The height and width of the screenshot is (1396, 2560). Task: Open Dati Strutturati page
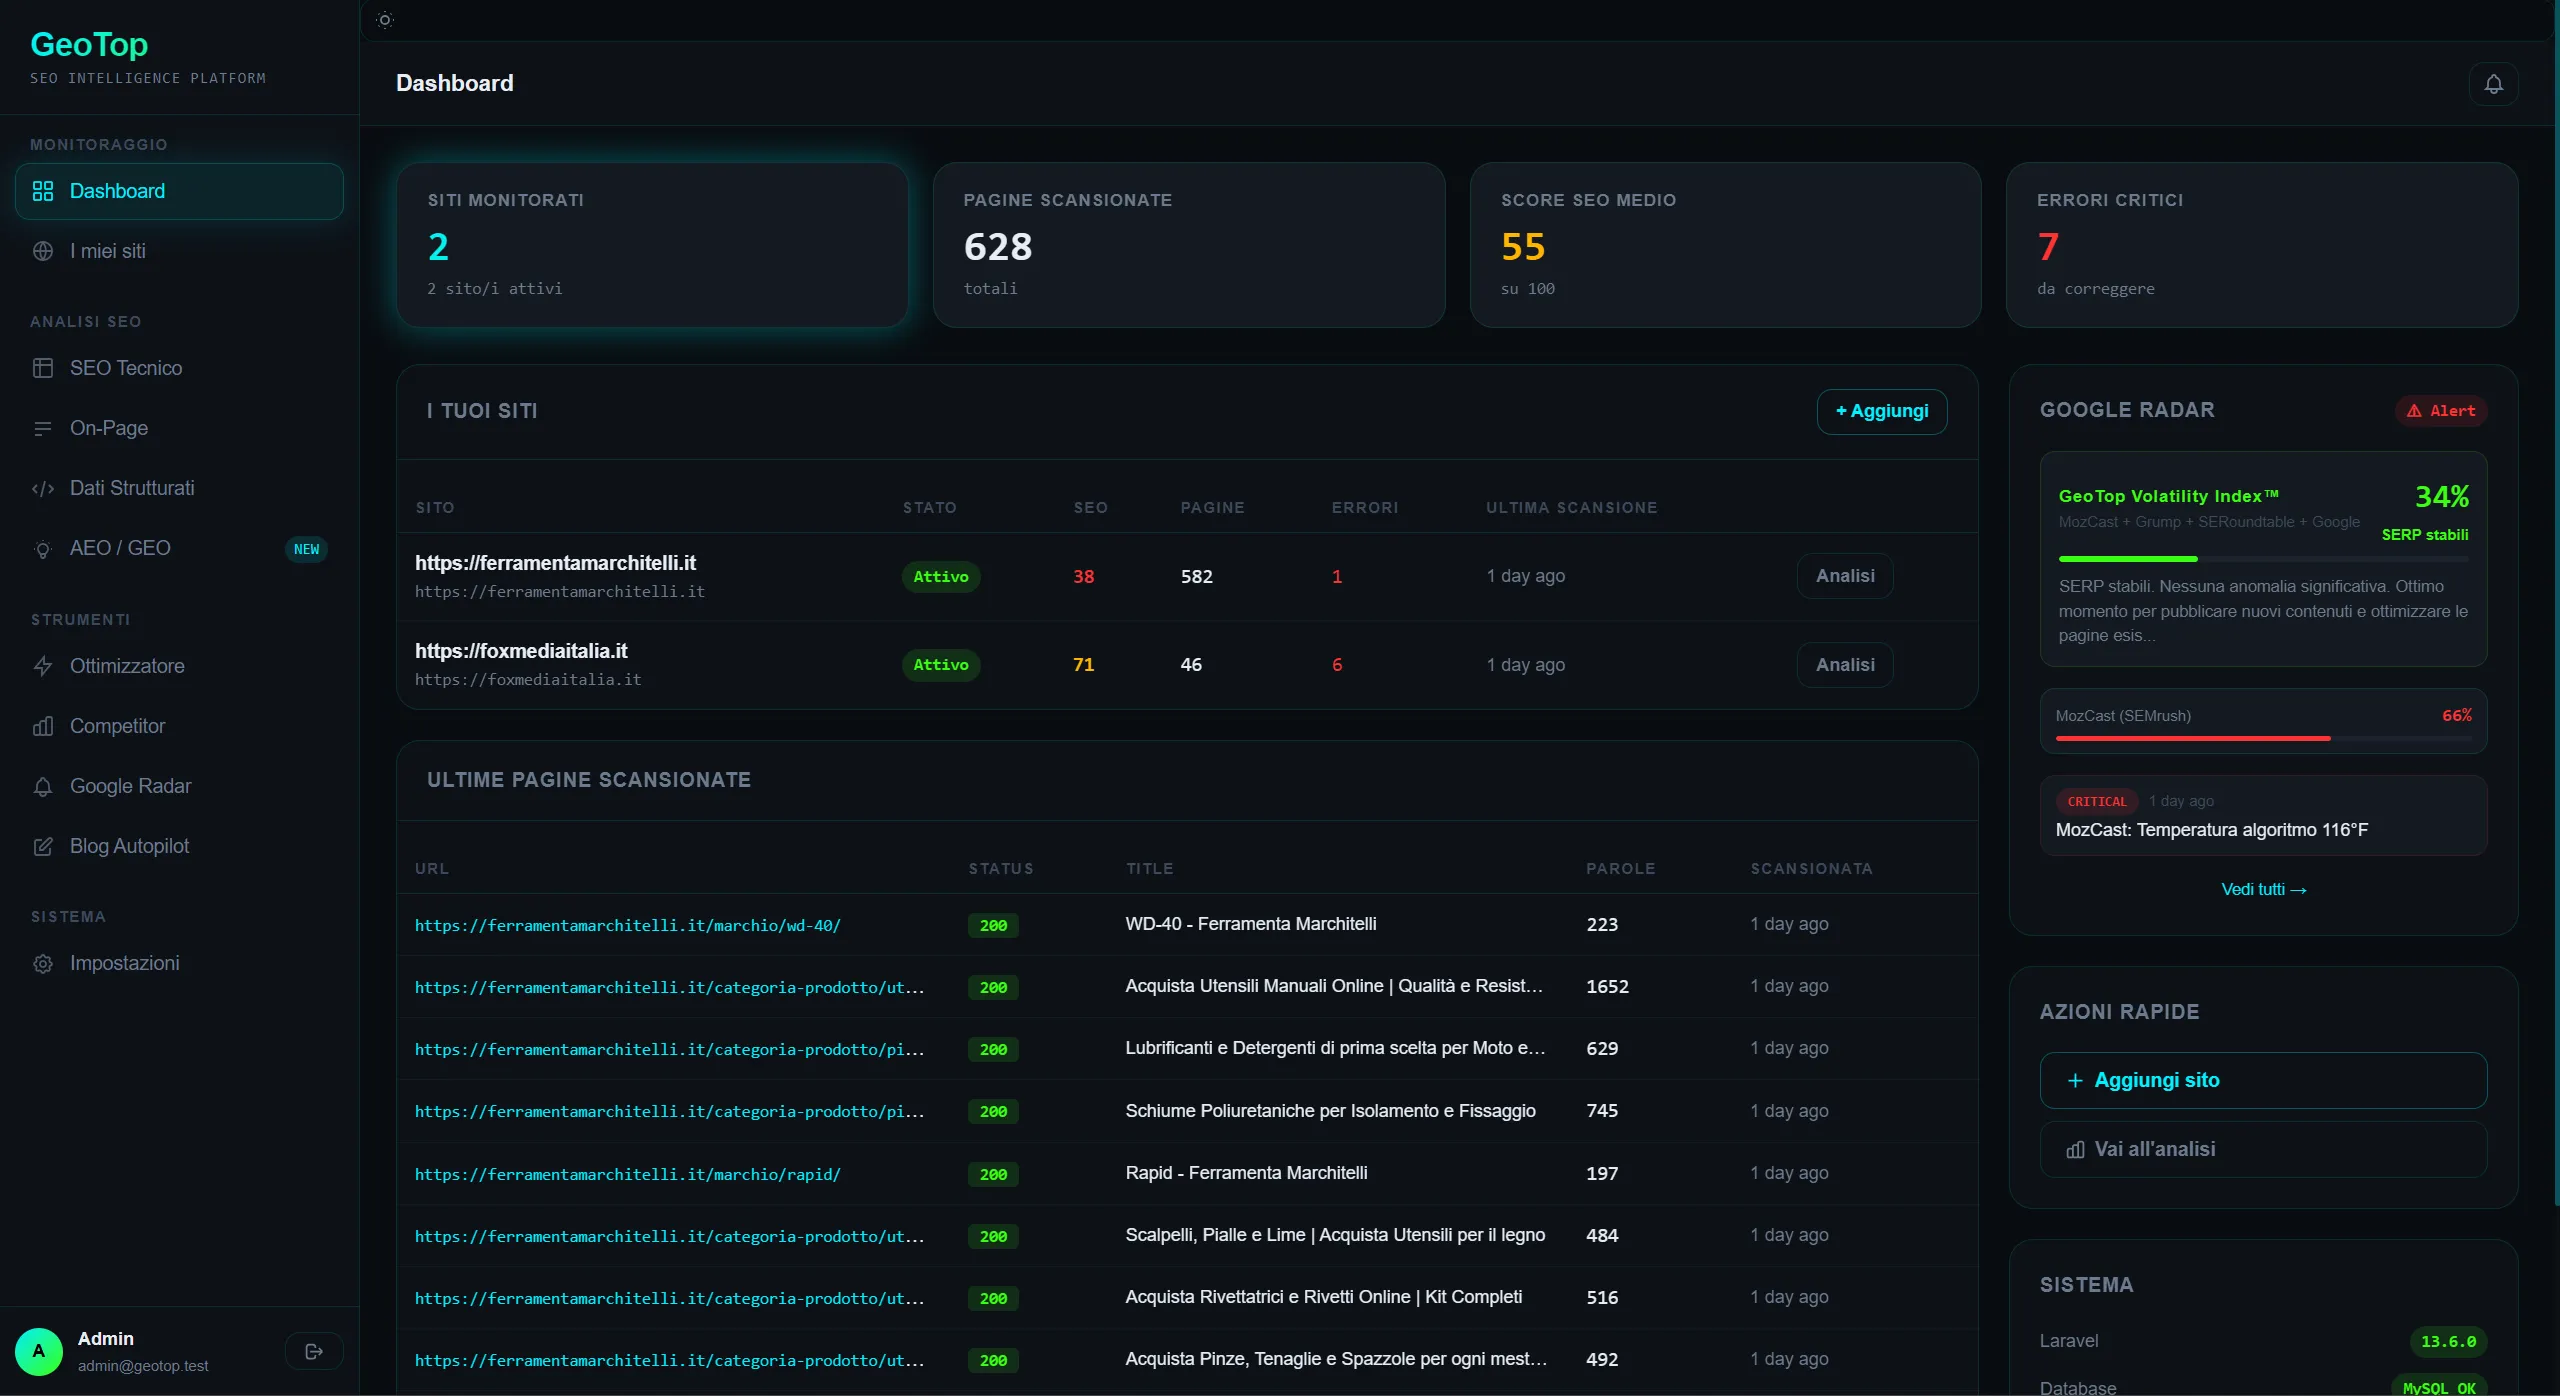coord(179,488)
